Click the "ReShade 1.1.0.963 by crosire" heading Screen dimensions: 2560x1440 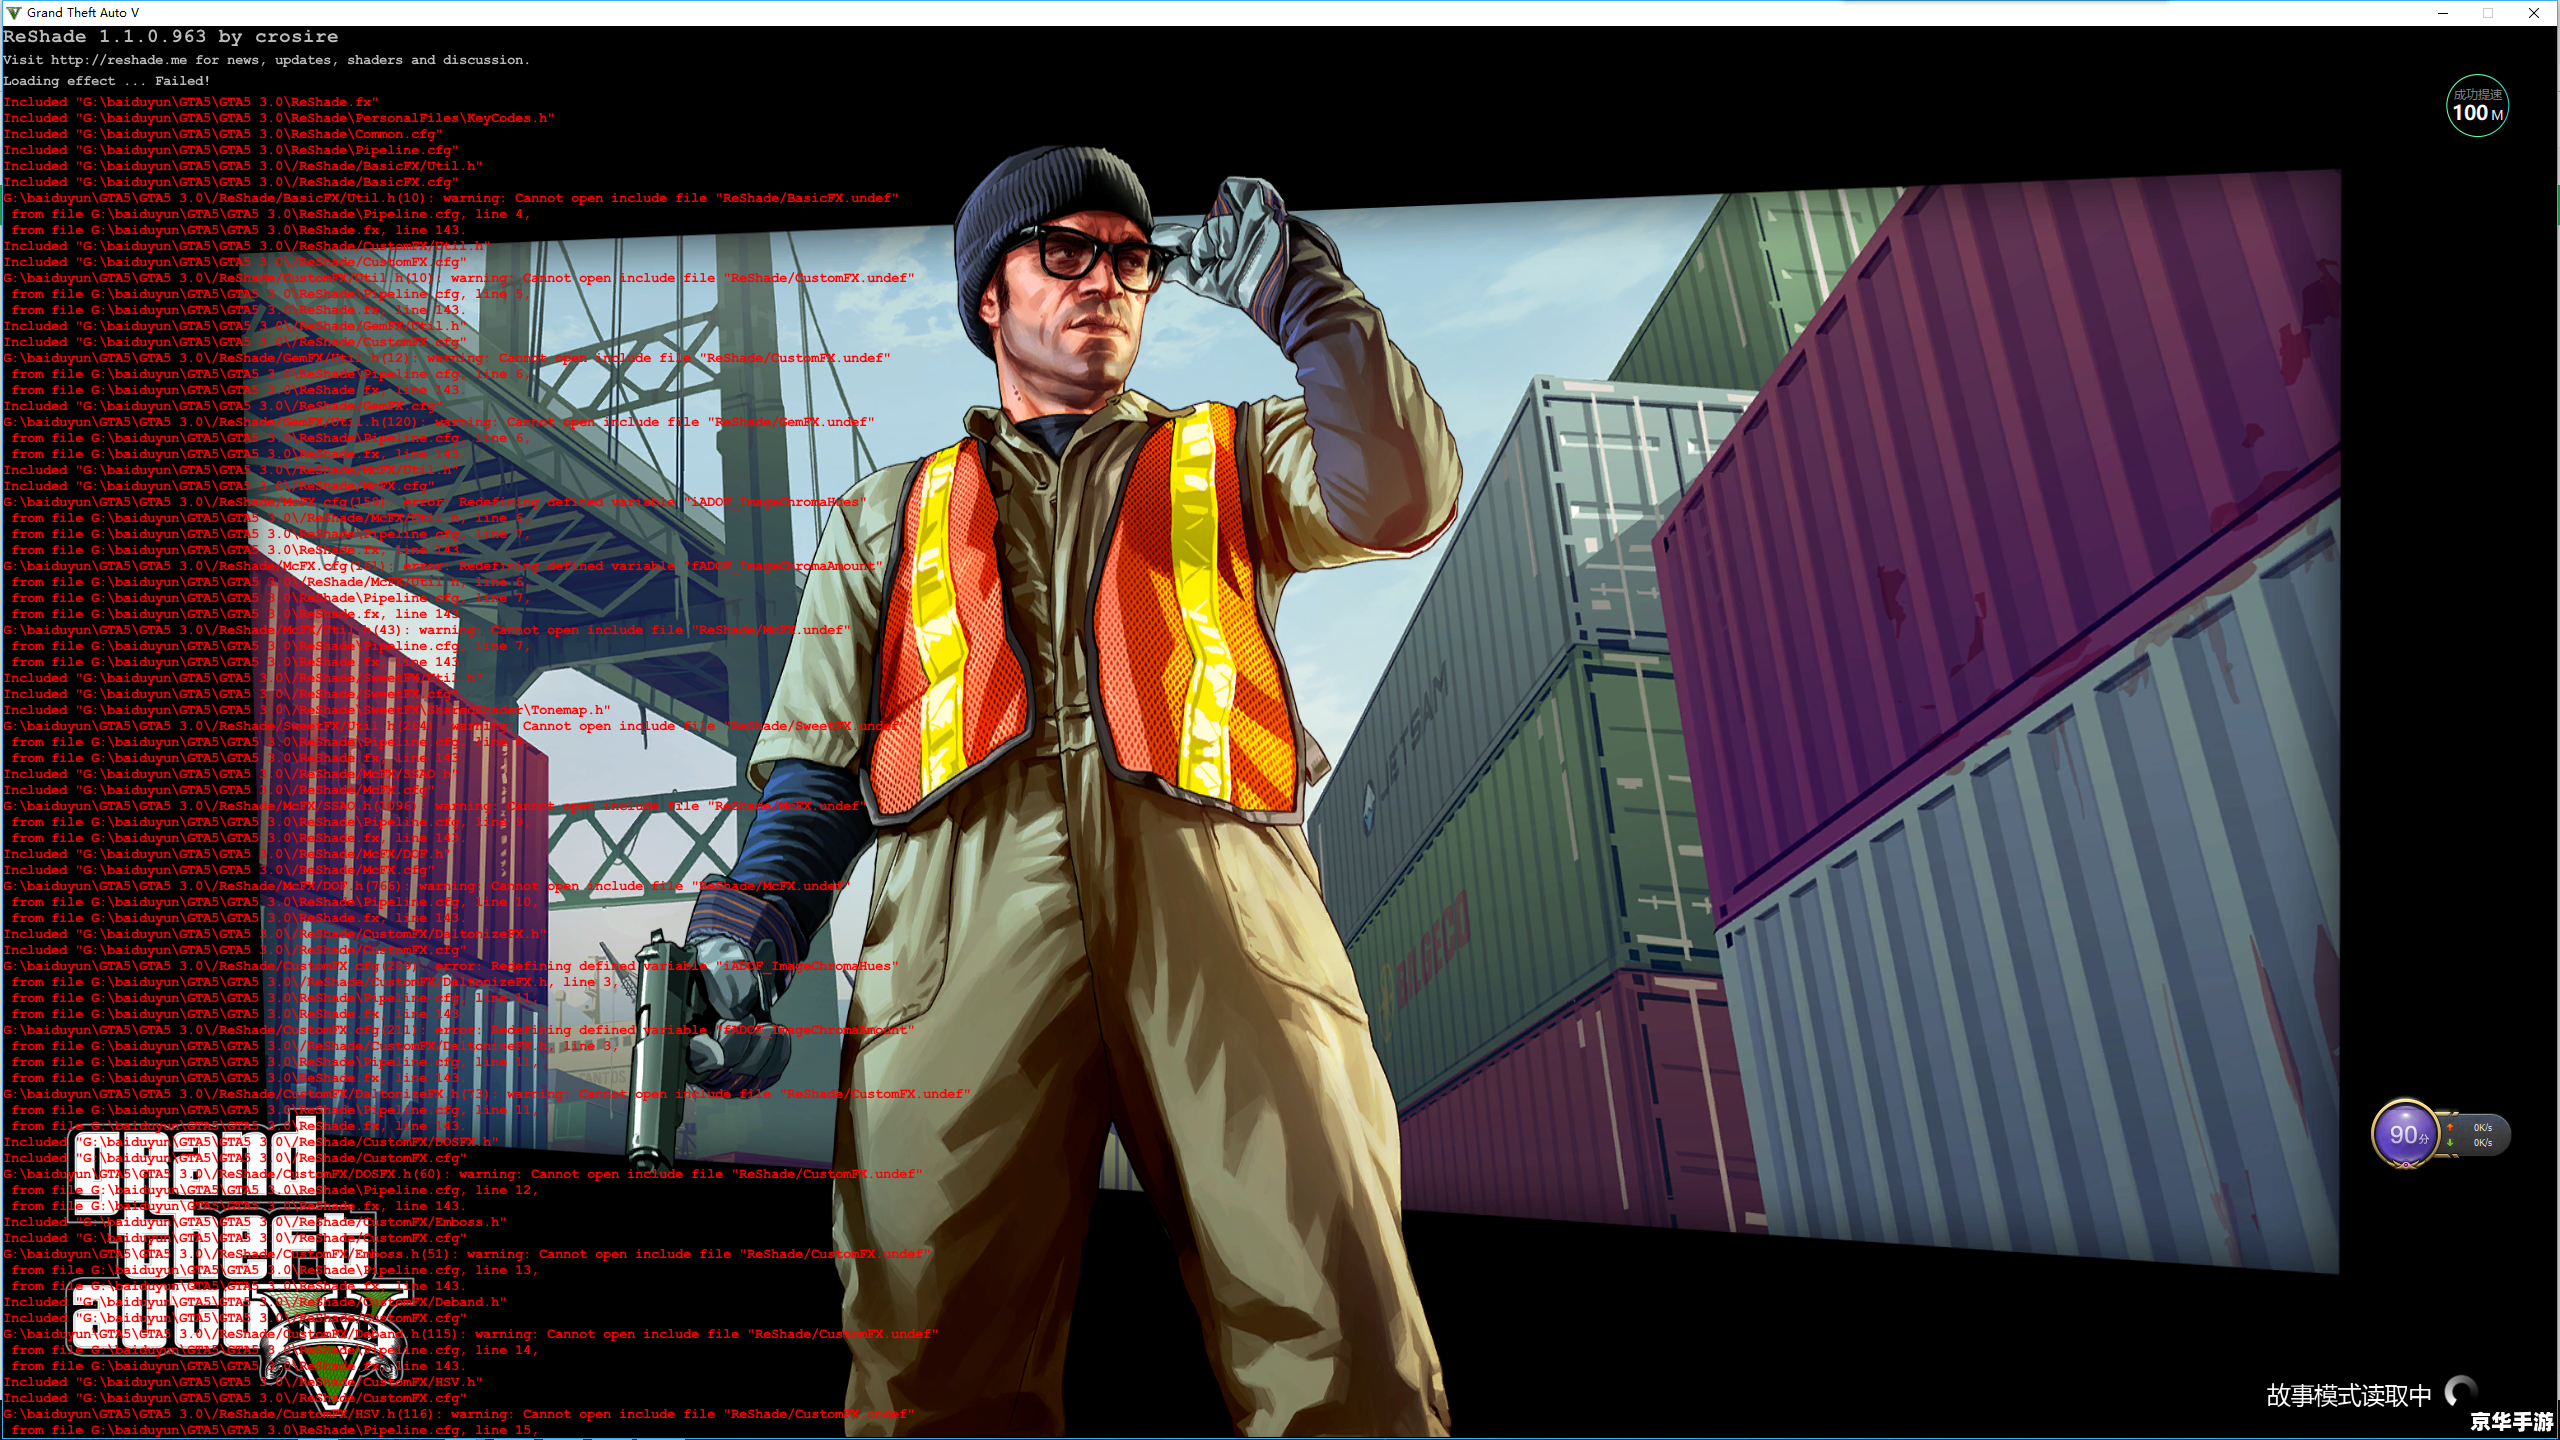tap(171, 37)
